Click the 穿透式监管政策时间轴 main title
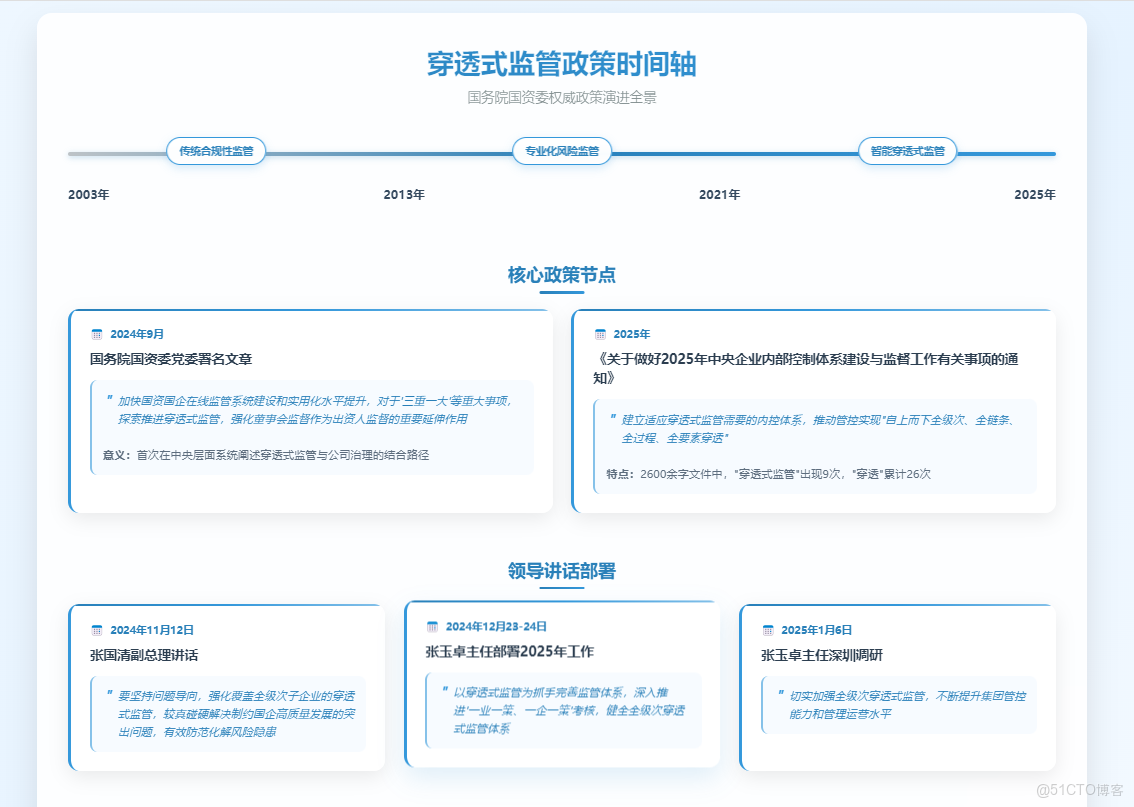This screenshot has width=1134, height=807. [561, 64]
